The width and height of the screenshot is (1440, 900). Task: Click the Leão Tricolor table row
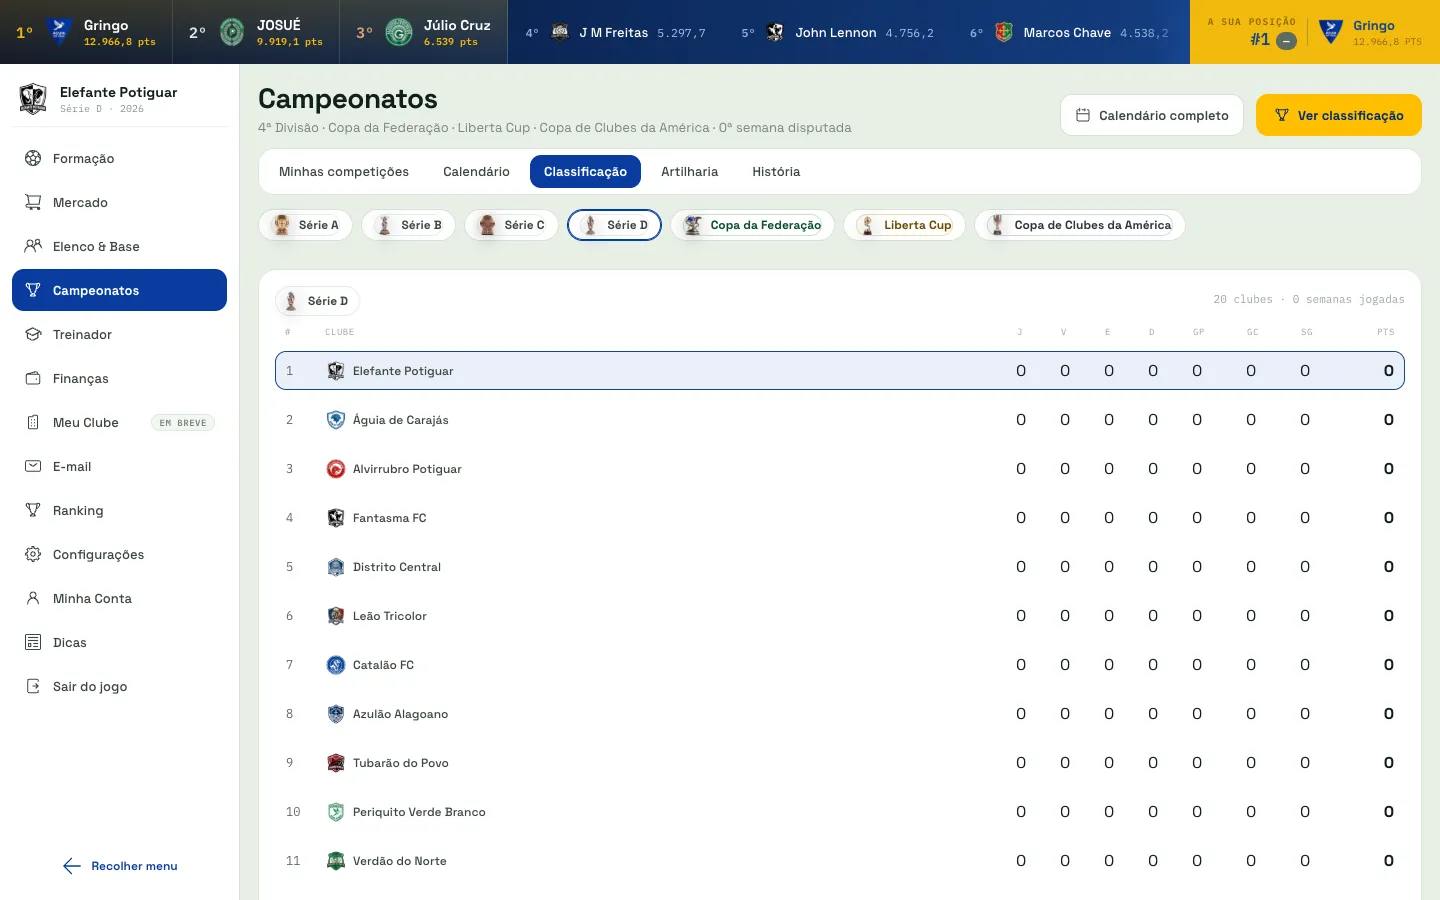click(840, 616)
